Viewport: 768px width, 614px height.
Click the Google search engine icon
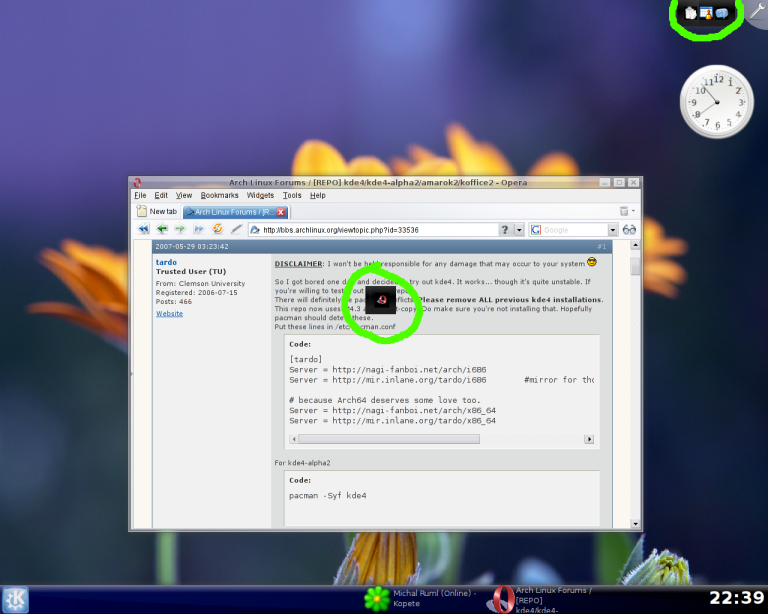pos(536,230)
